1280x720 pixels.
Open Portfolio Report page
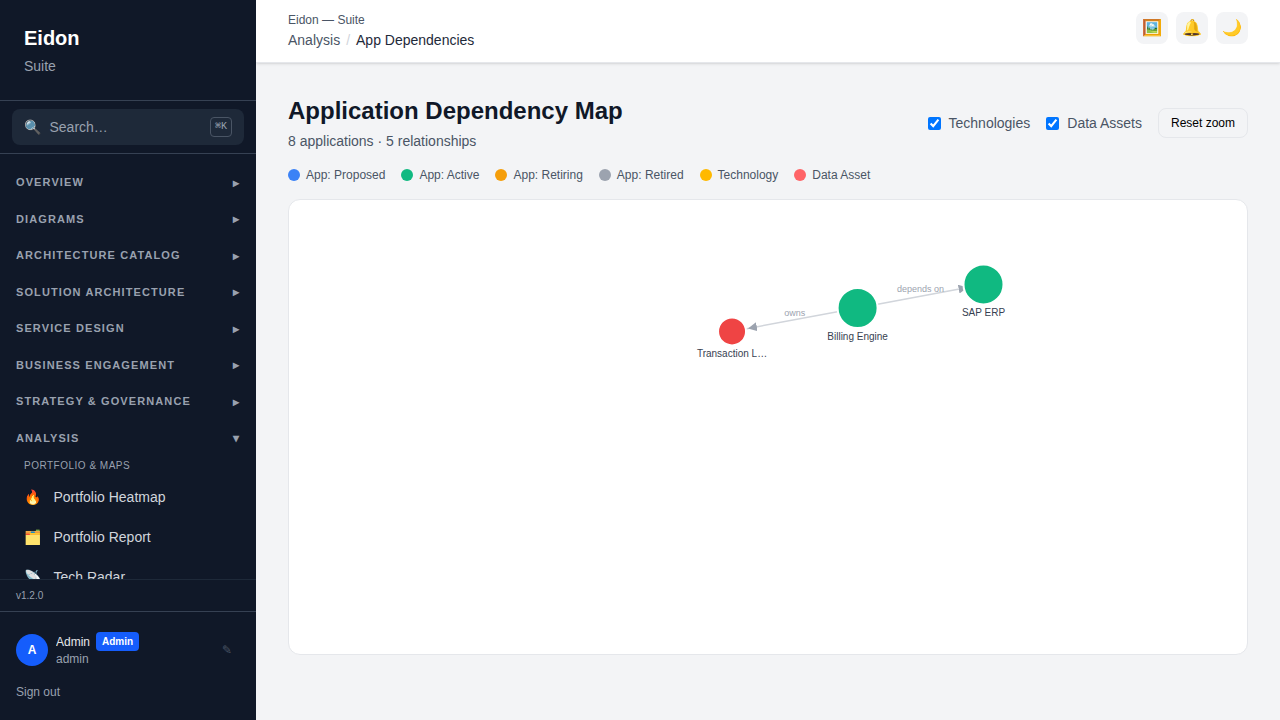(128, 537)
